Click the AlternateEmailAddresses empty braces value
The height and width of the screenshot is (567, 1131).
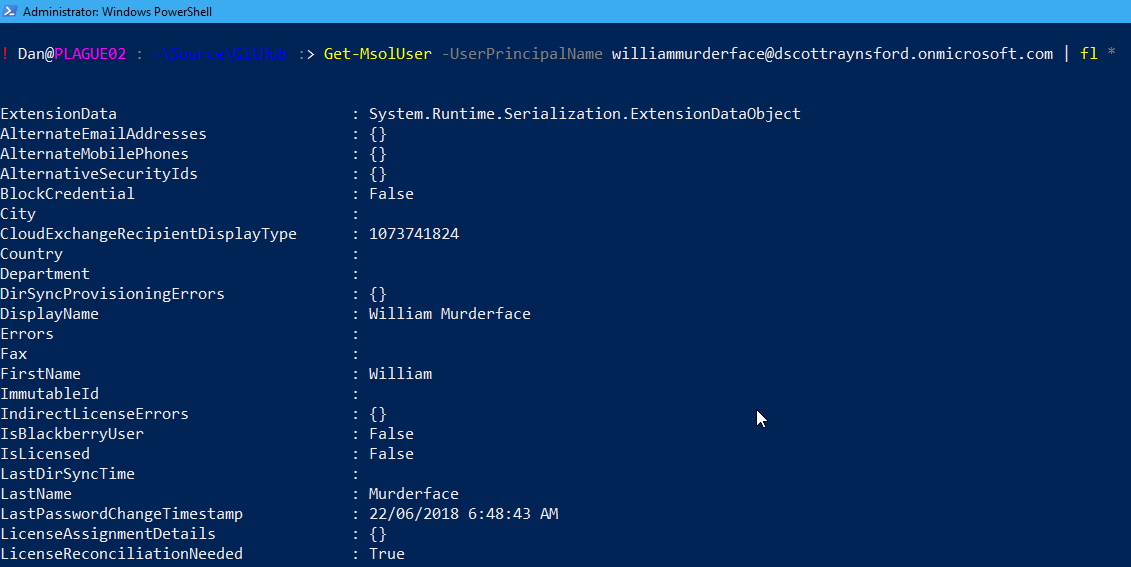378,133
